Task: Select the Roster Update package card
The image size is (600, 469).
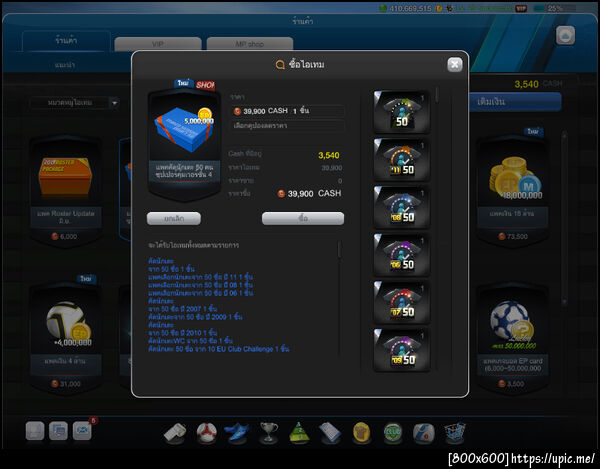Action: click(66, 191)
